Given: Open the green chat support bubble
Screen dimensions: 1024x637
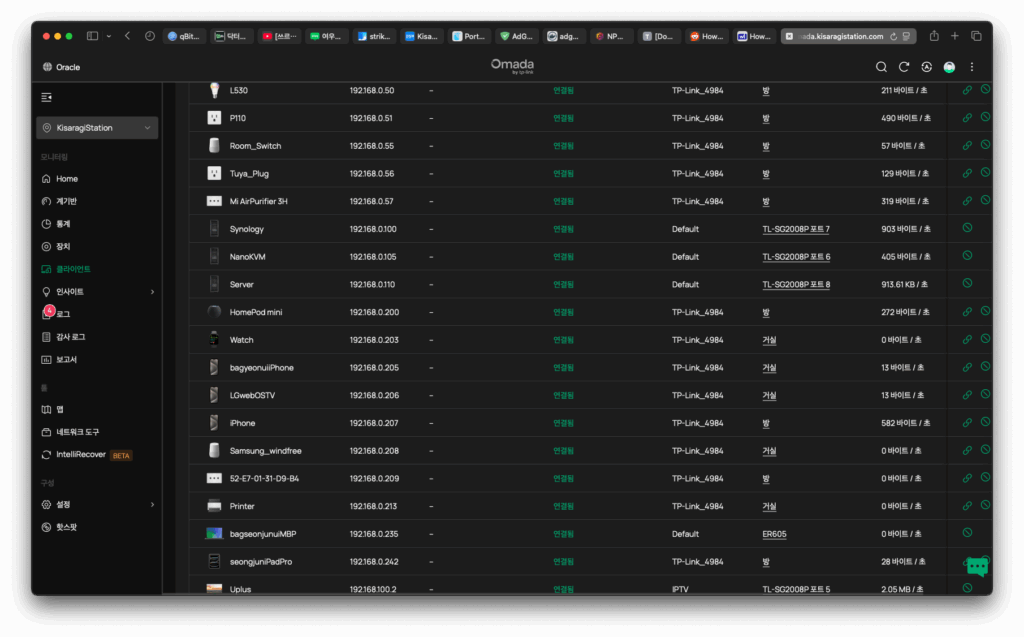Looking at the screenshot, I should pyautogui.click(x=977, y=566).
